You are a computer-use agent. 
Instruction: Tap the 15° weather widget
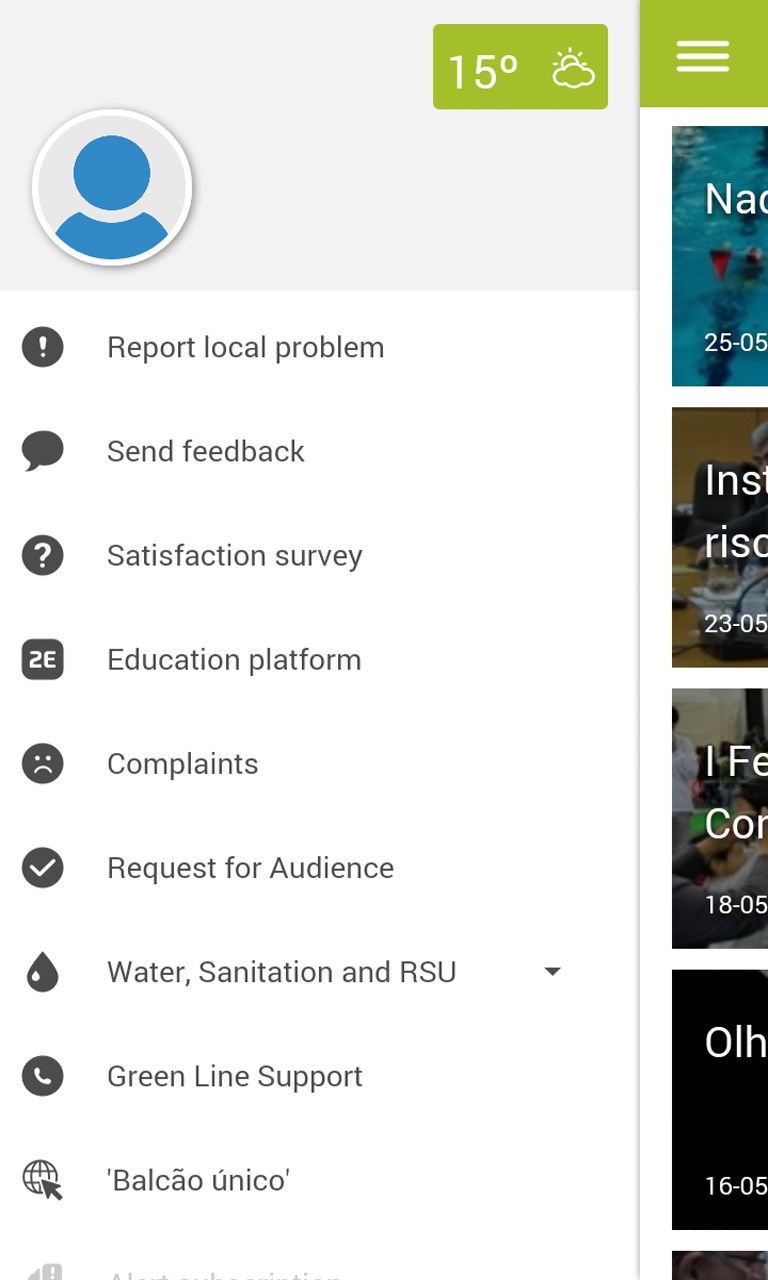[520, 68]
